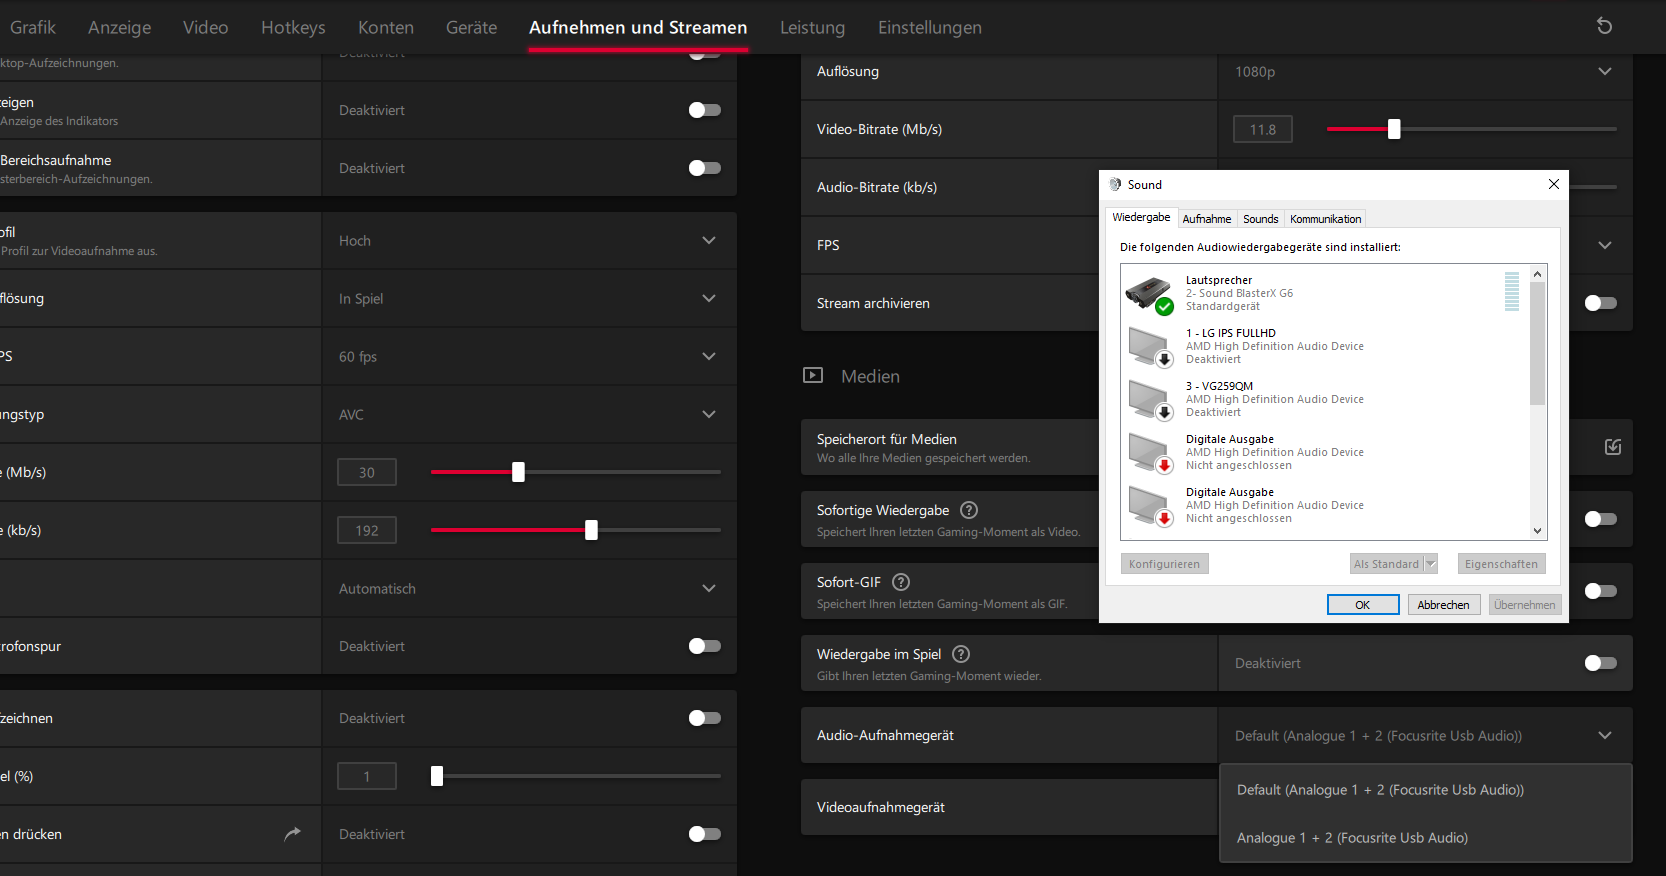Viewport: 1666px width, 876px height.
Task: Click the Eigenschaften button
Action: [x=1501, y=564]
